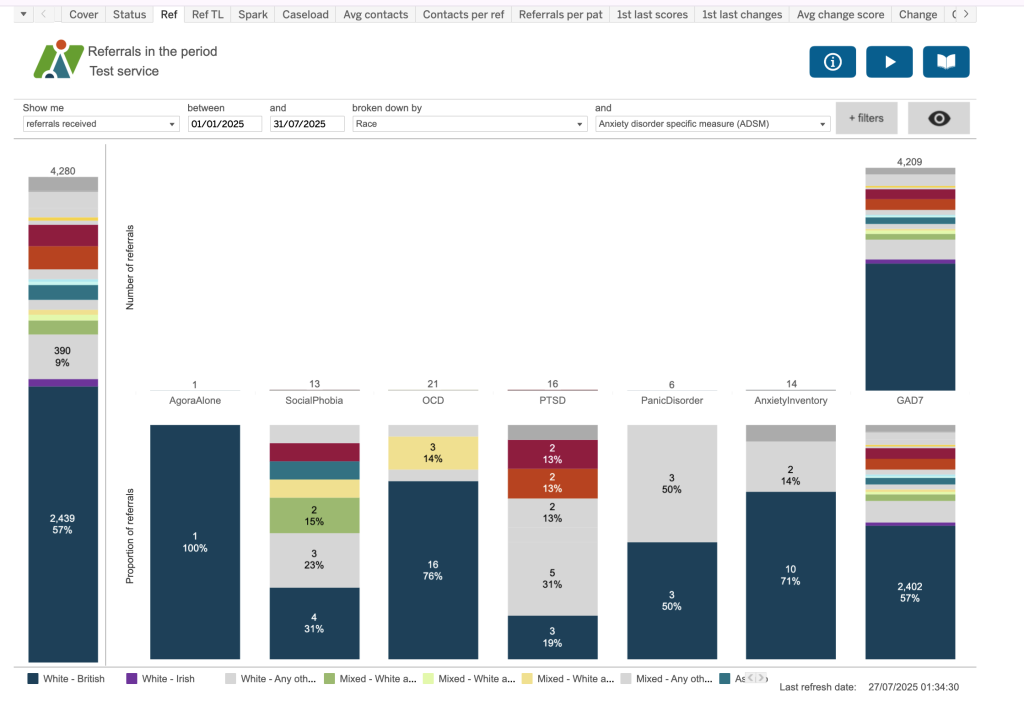
Task: Open the book guide icon
Action: [945, 62]
